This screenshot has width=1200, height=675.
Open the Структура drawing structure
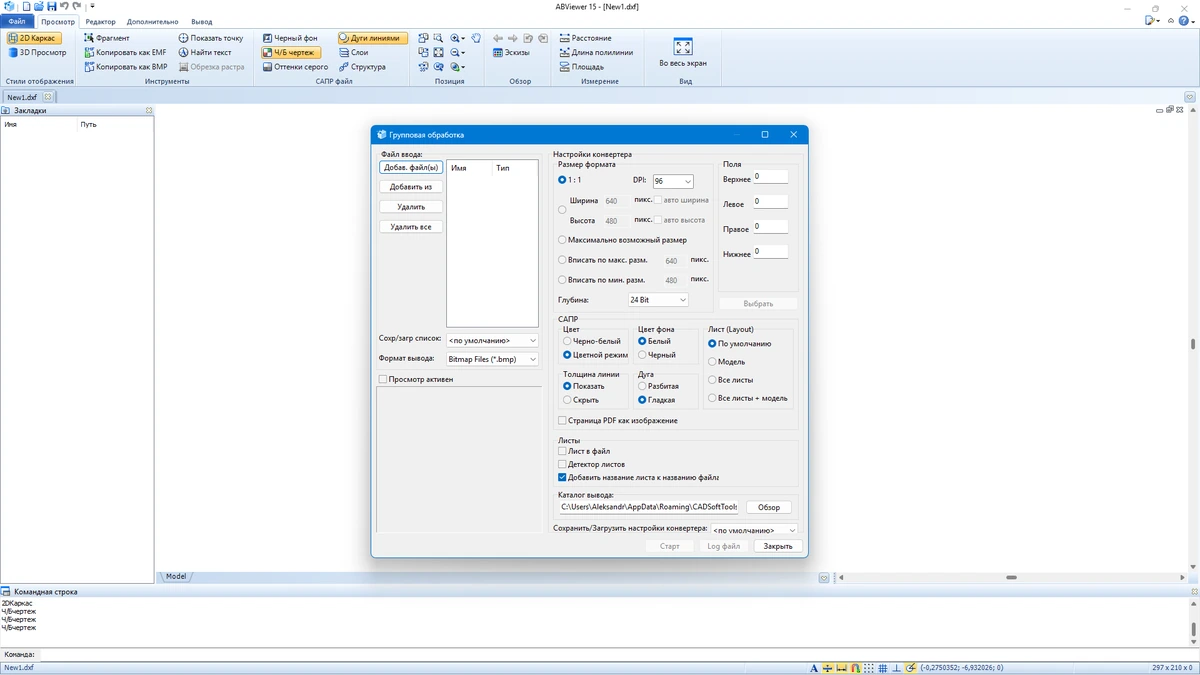click(362, 67)
